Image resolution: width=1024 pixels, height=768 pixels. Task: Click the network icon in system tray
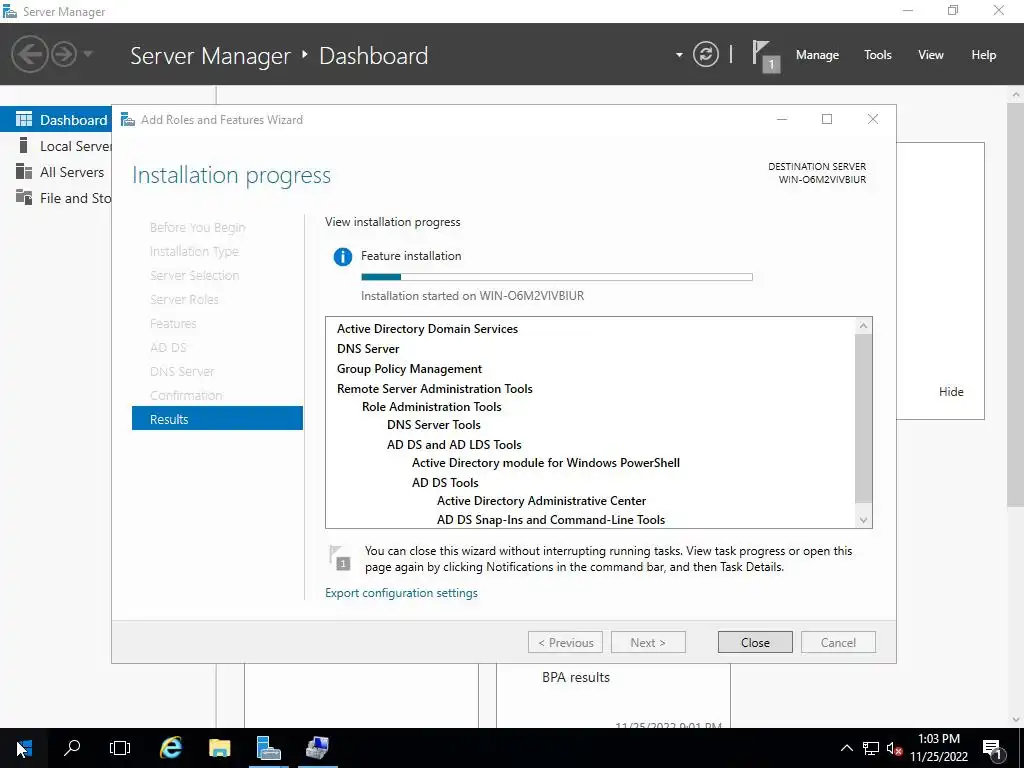click(871, 748)
